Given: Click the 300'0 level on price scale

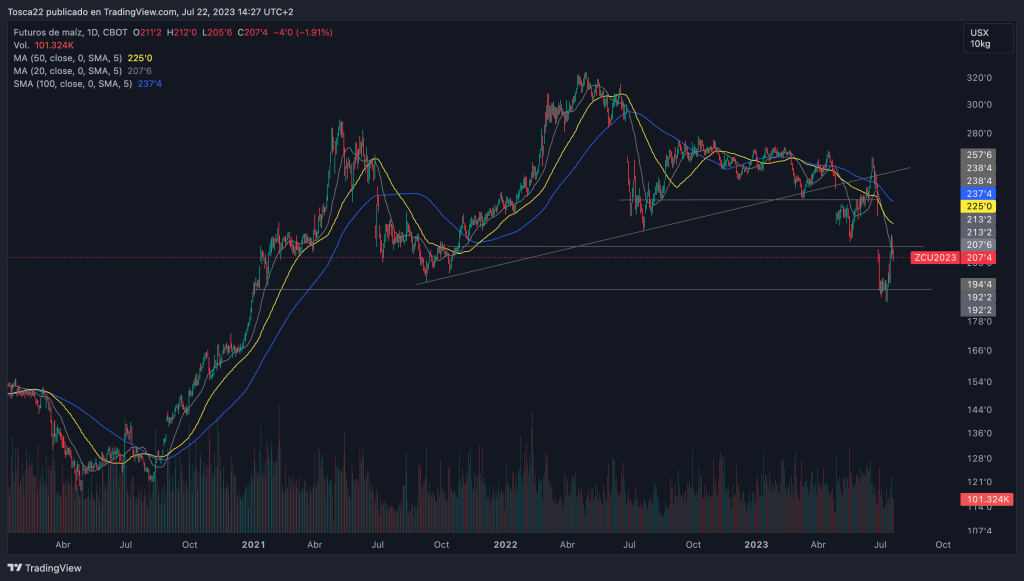Looking at the screenshot, I should point(979,105).
